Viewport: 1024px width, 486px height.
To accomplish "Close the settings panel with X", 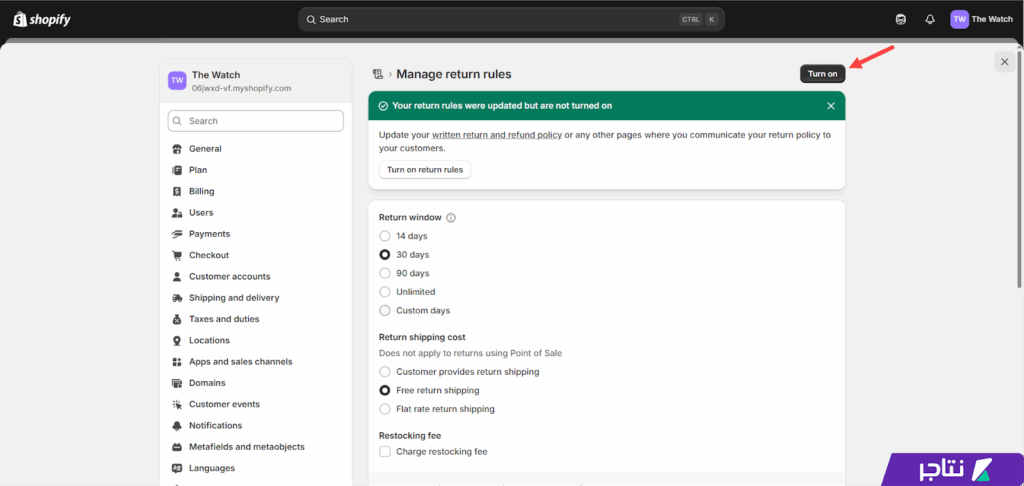I will (1004, 62).
